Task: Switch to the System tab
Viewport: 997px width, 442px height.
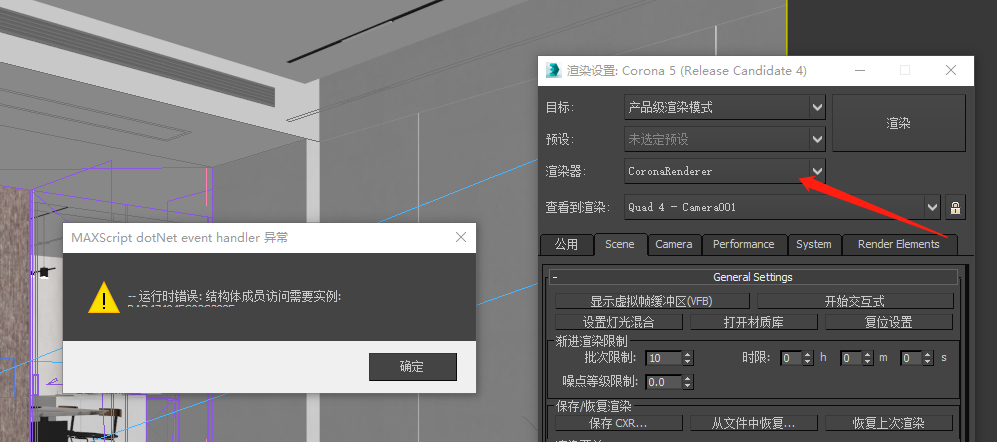Action: pyautogui.click(x=814, y=244)
